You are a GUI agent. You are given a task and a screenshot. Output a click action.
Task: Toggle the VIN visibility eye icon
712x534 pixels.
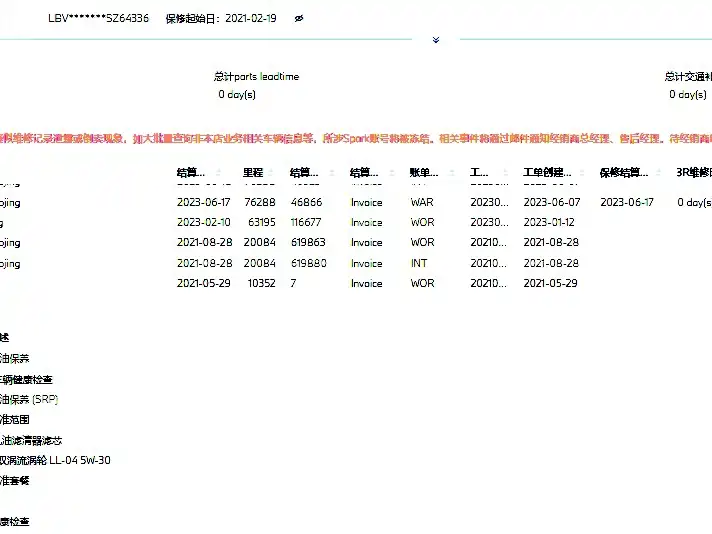(299, 19)
